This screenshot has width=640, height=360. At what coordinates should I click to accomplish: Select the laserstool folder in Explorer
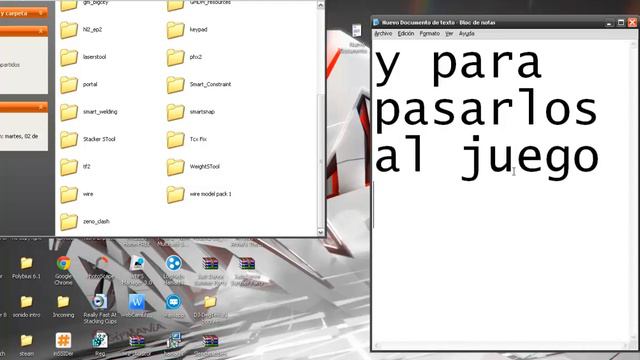click(x=83, y=57)
